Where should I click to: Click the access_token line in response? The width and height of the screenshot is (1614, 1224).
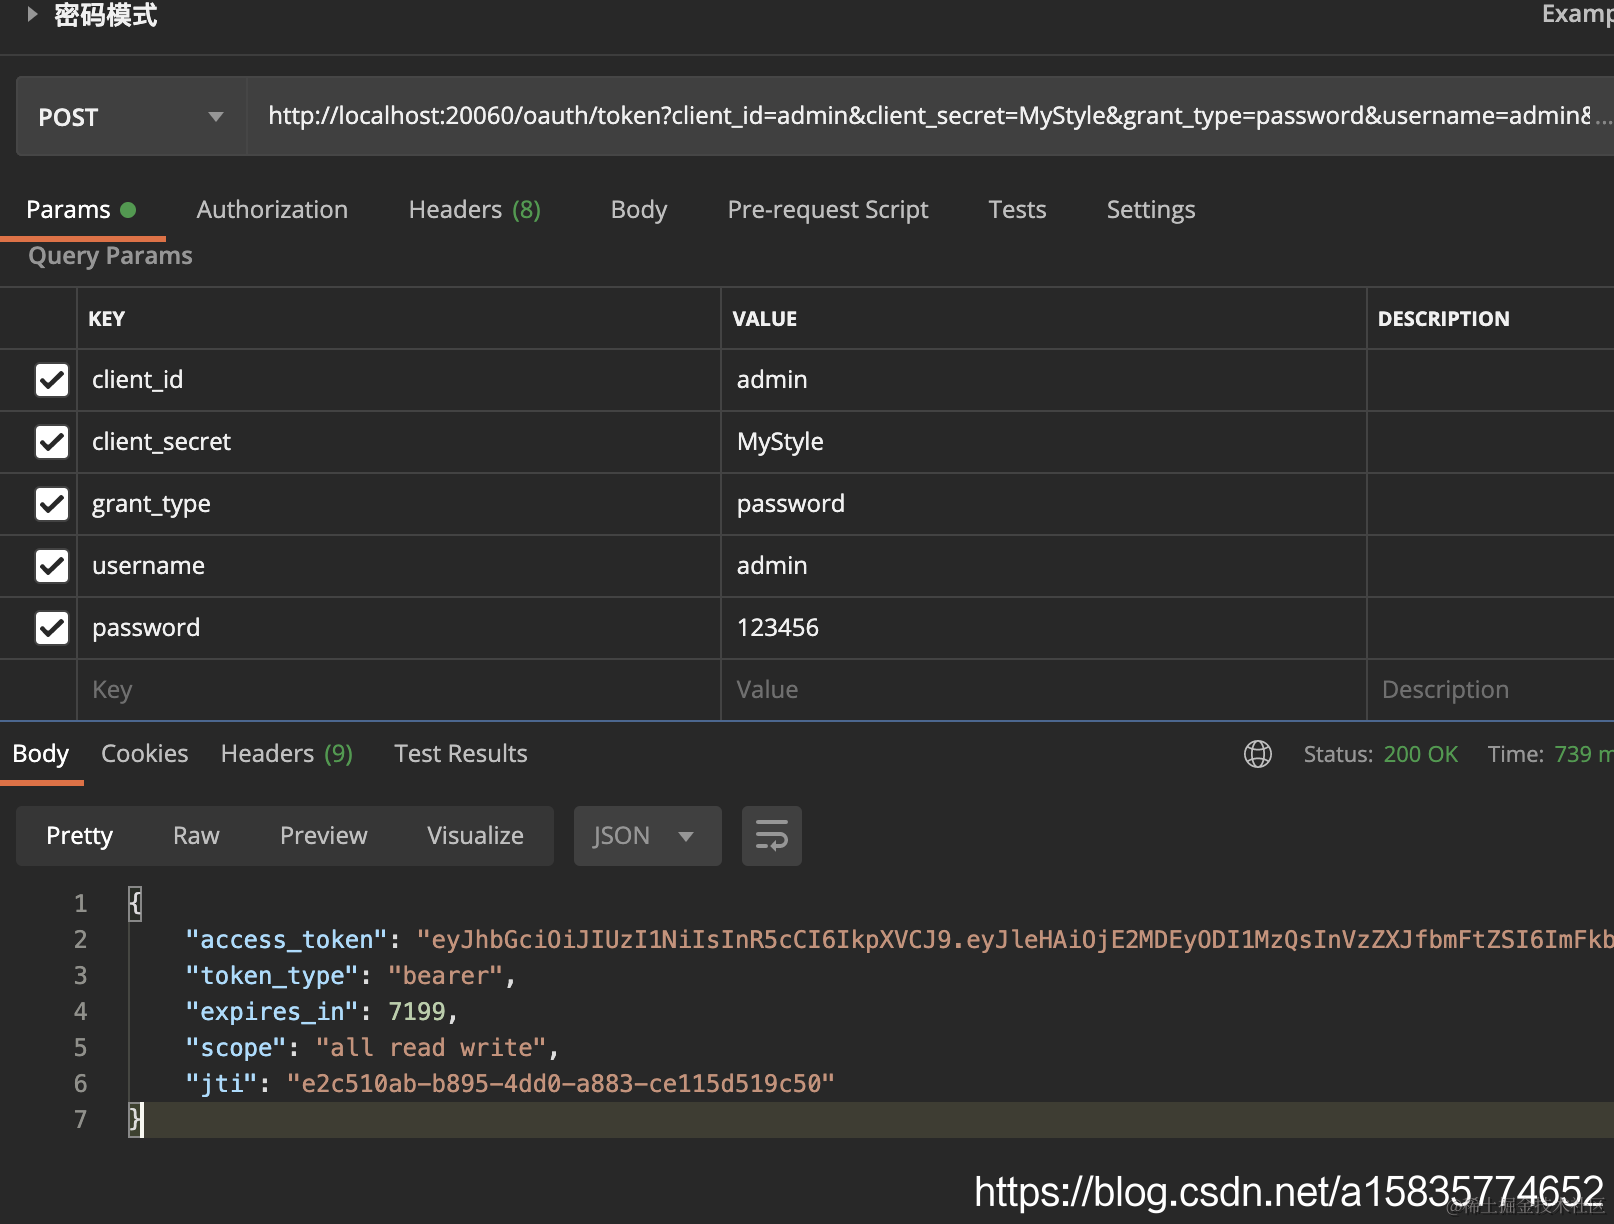[899, 940]
